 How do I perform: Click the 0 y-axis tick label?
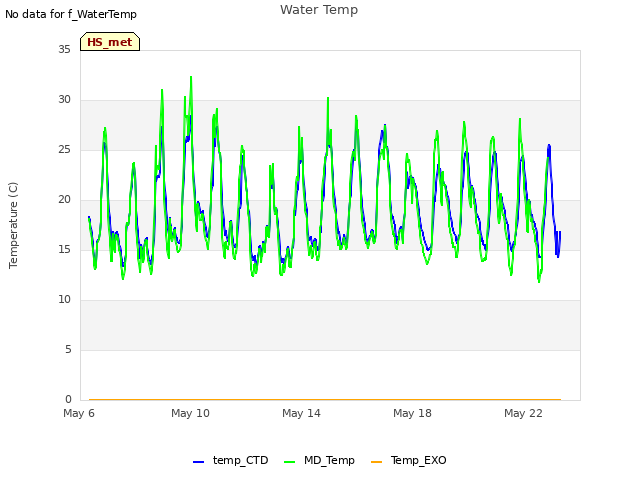click(x=68, y=400)
